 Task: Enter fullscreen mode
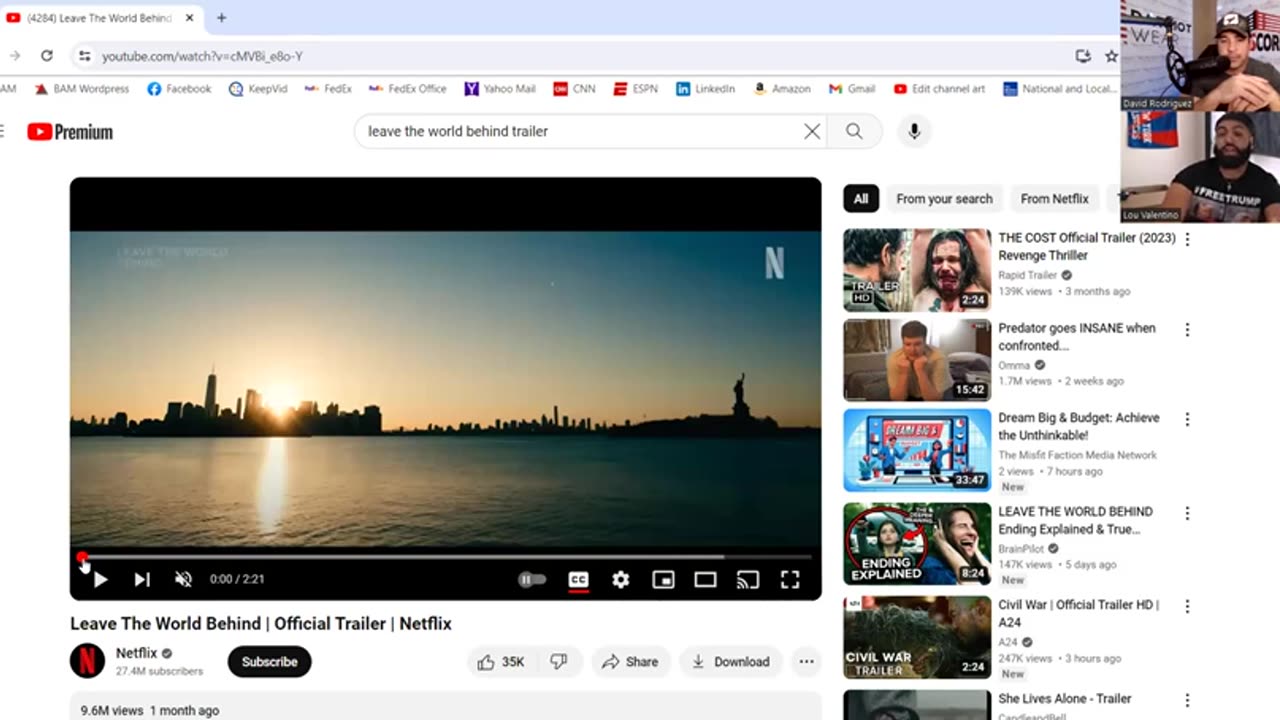(x=790, y=579)
